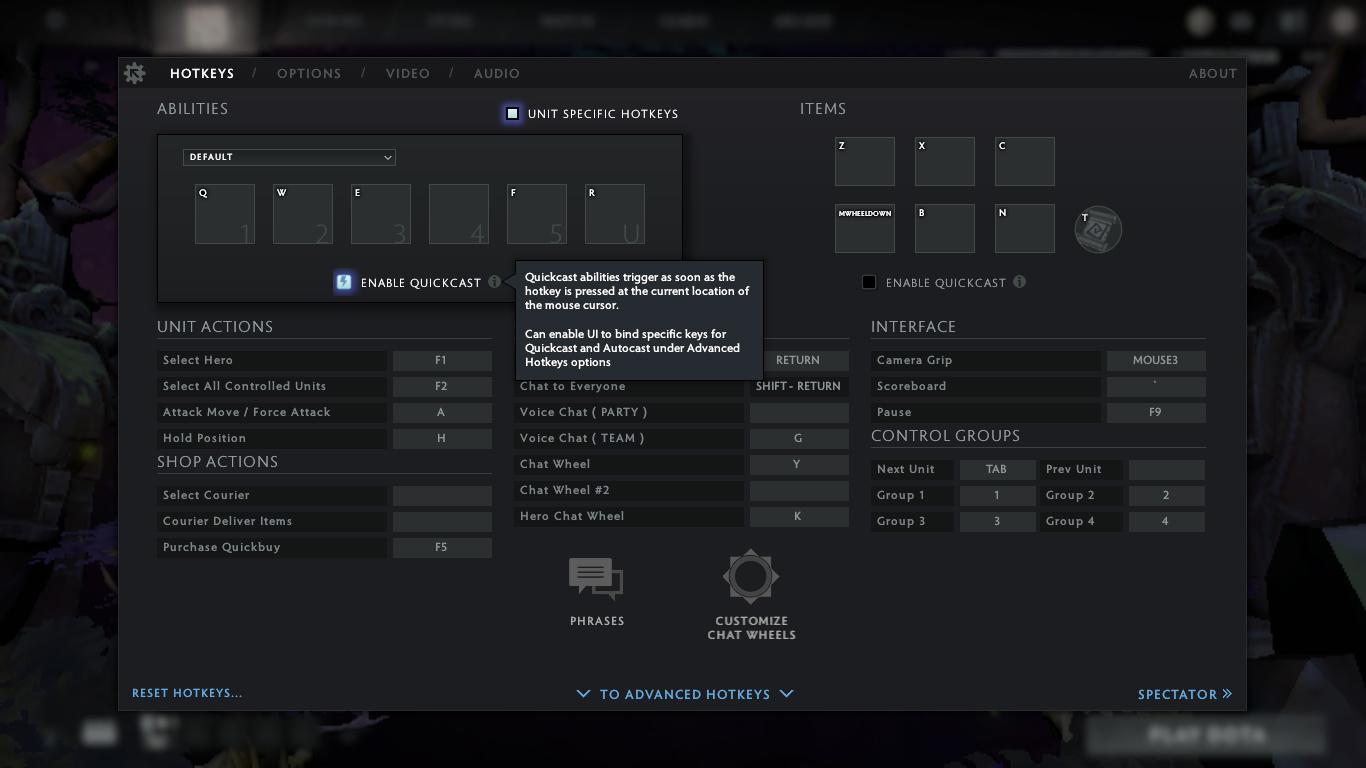
Task: Select the E ability hotkey slot
Action: coord(381,214)
